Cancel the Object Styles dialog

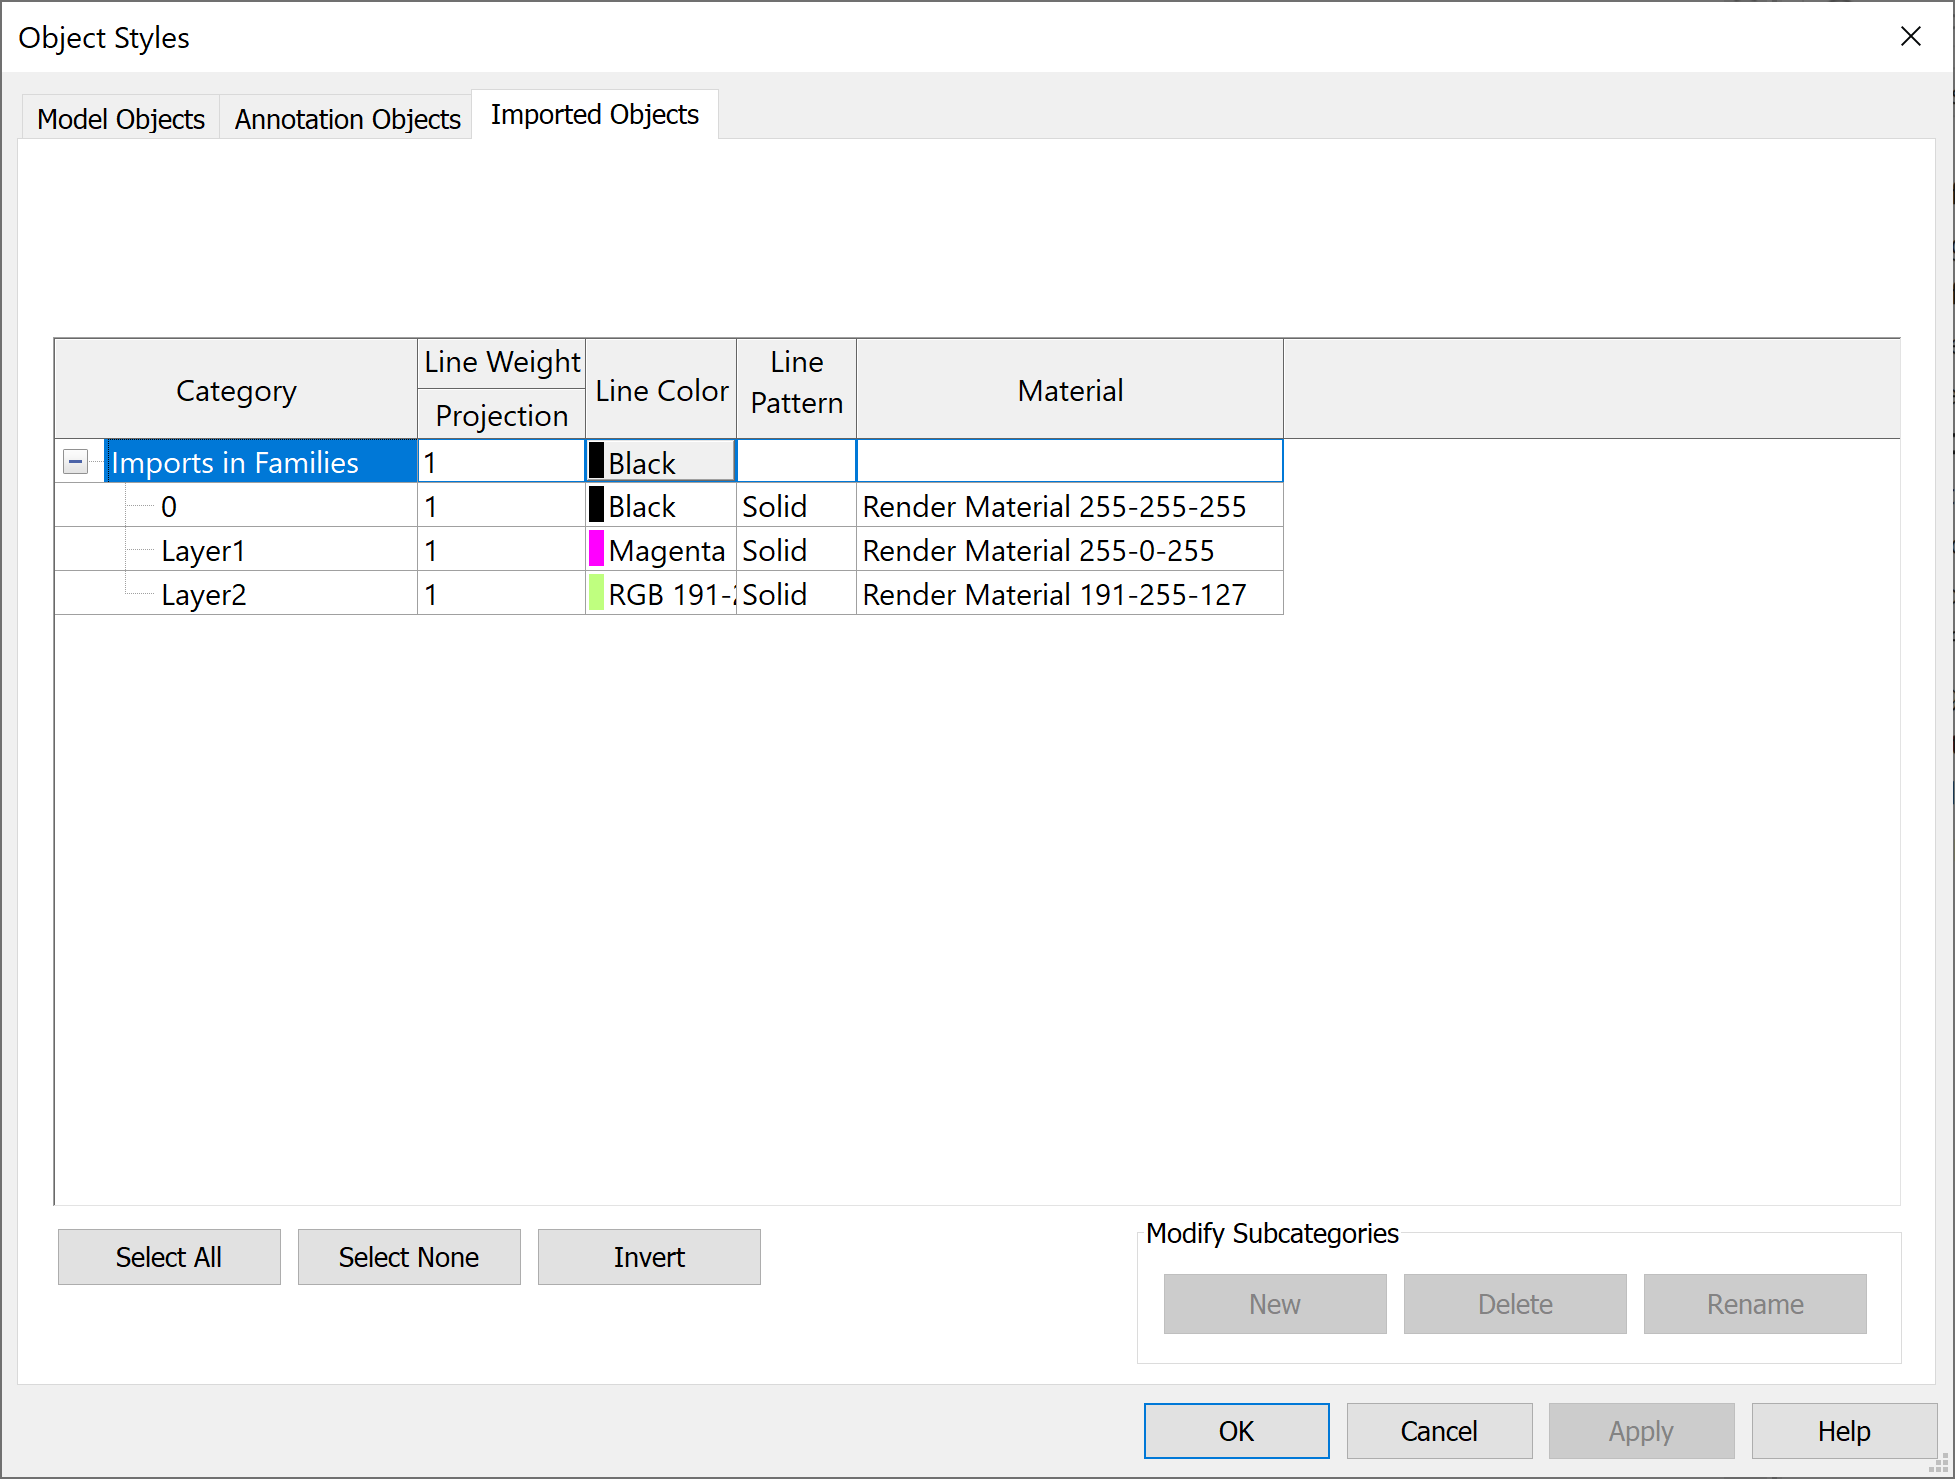coord(1438,1430)
